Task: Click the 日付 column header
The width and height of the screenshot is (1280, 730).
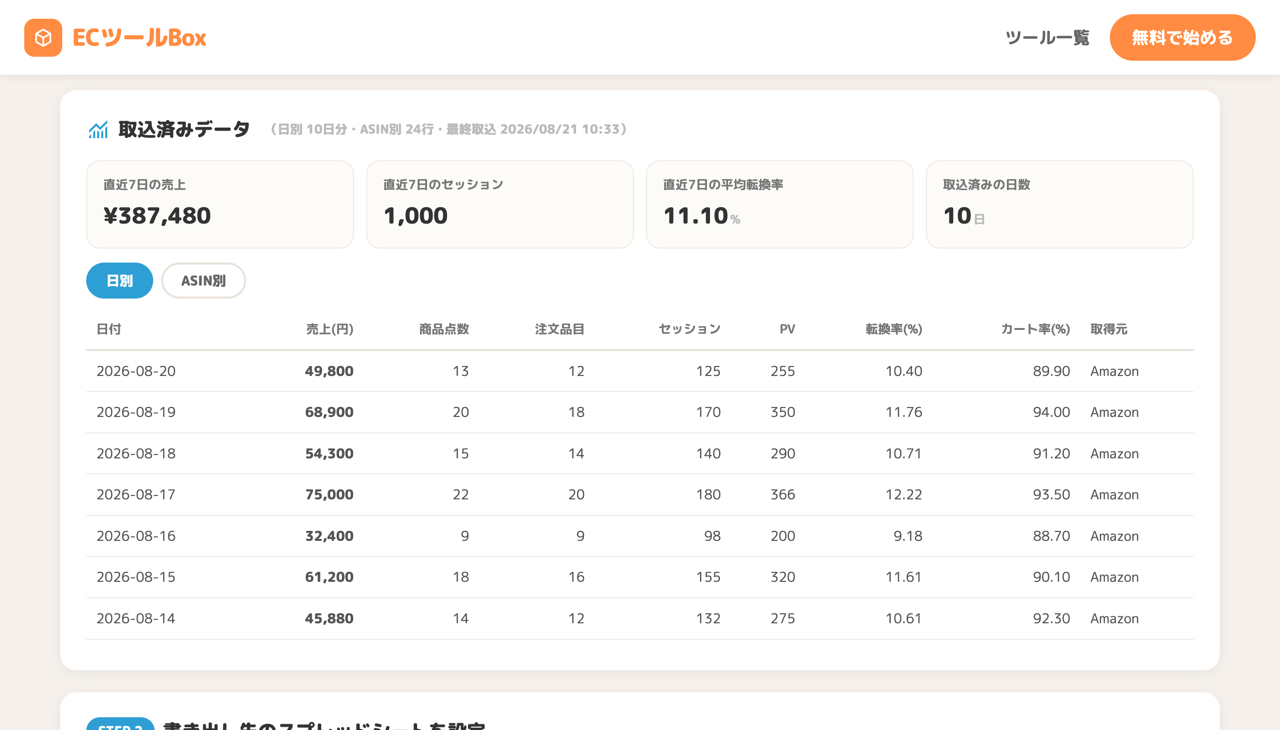Action: click(x=109, y=329)
